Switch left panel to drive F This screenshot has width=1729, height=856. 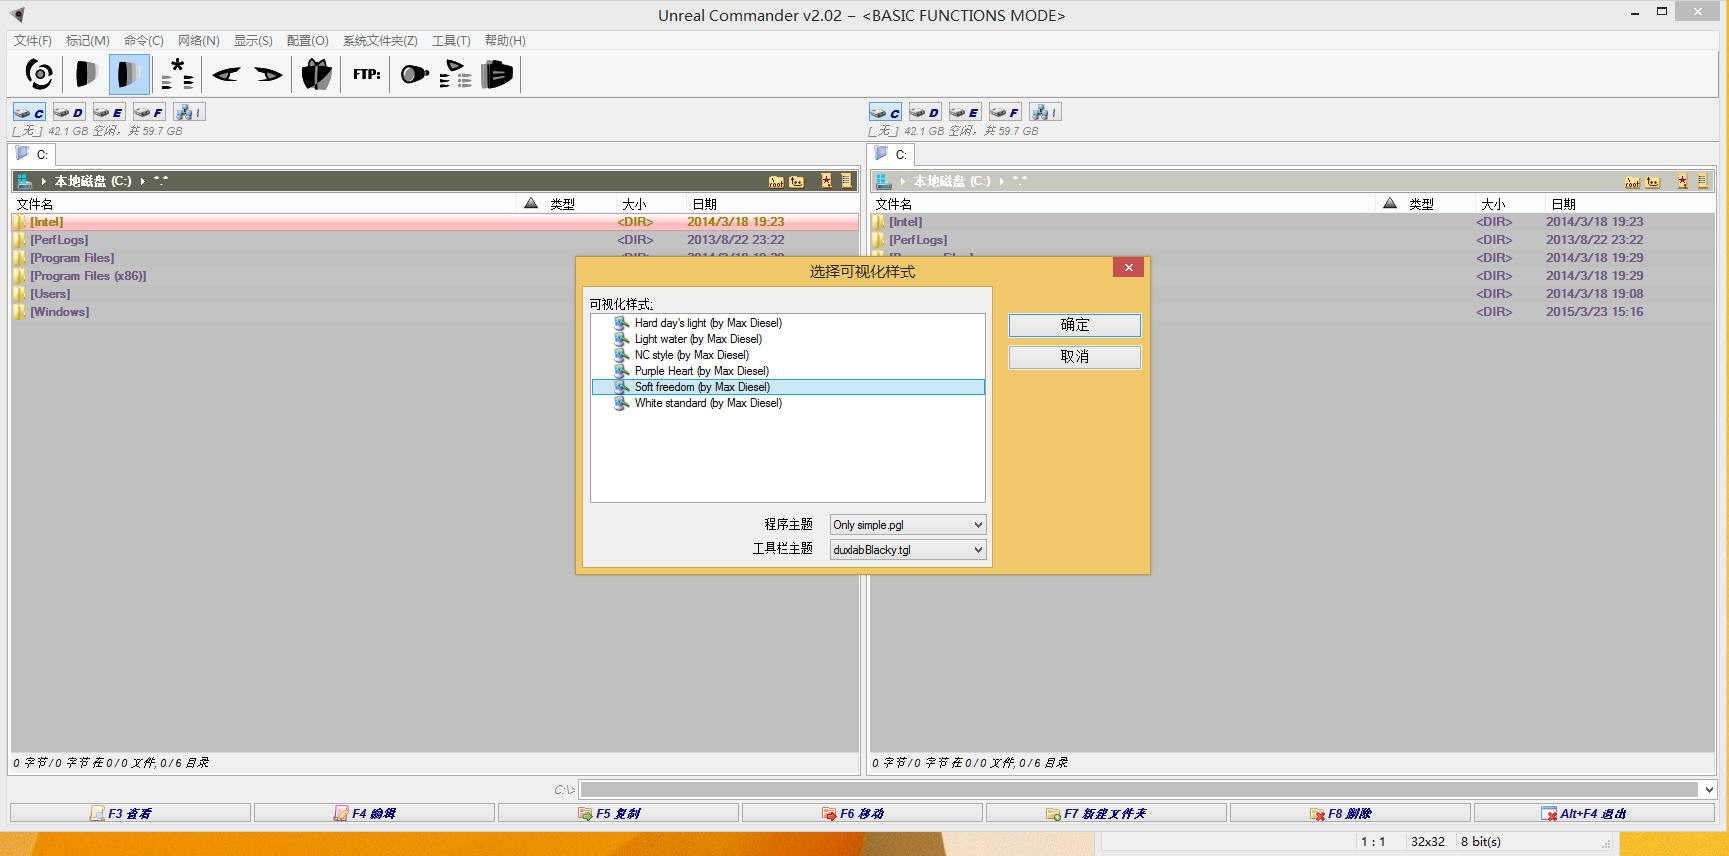[149, 112]
